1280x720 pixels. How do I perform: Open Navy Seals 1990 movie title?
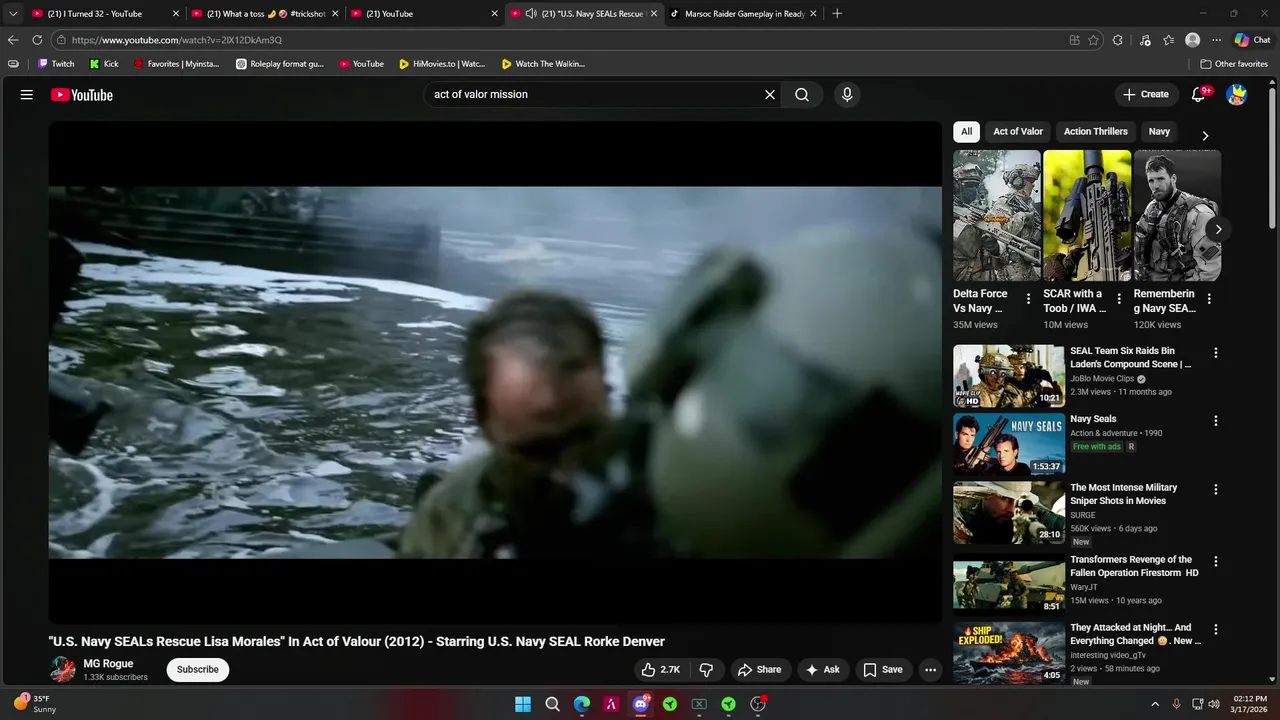click(x=1093, y=419)
